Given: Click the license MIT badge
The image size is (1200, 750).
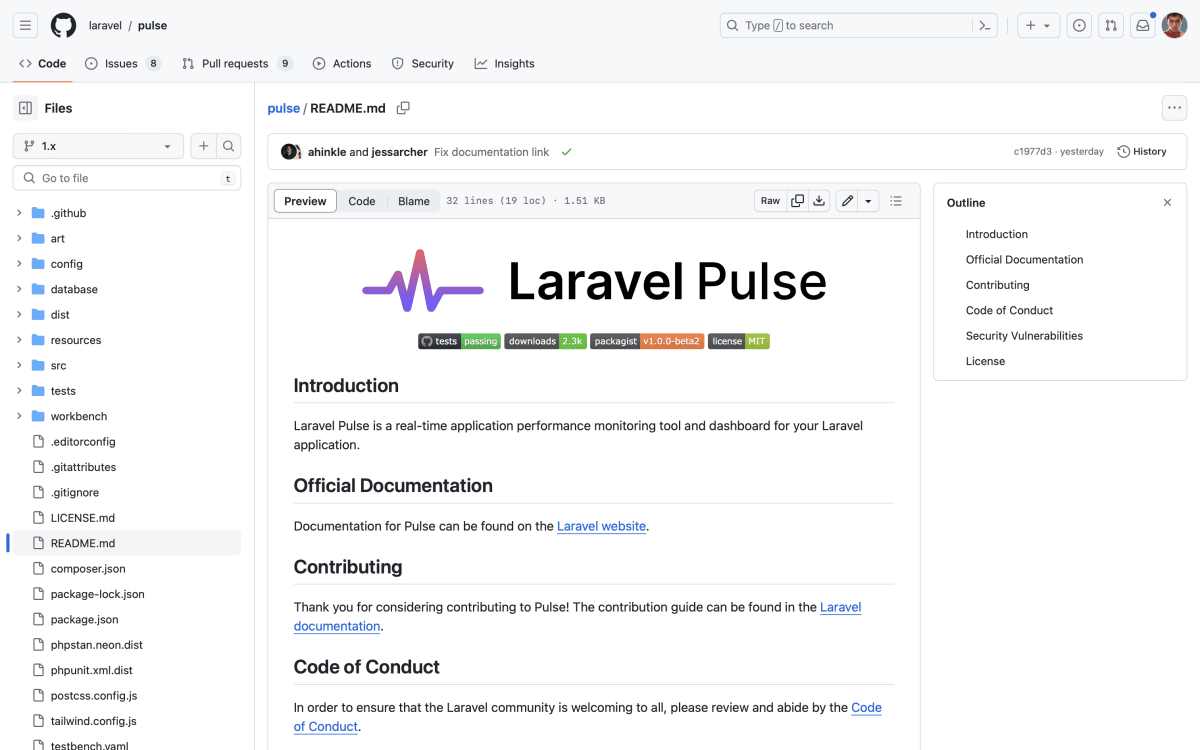Looking at the screenshot, I should pos(739,341).
